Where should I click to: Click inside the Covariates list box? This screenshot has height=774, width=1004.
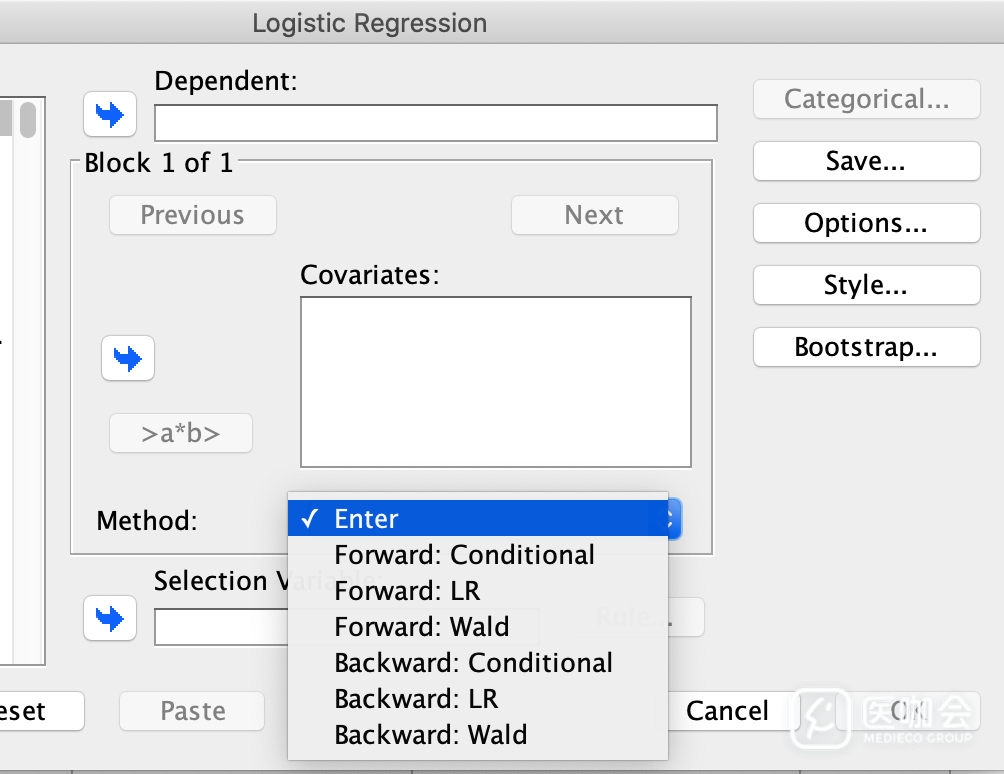[x=495, y=381]
